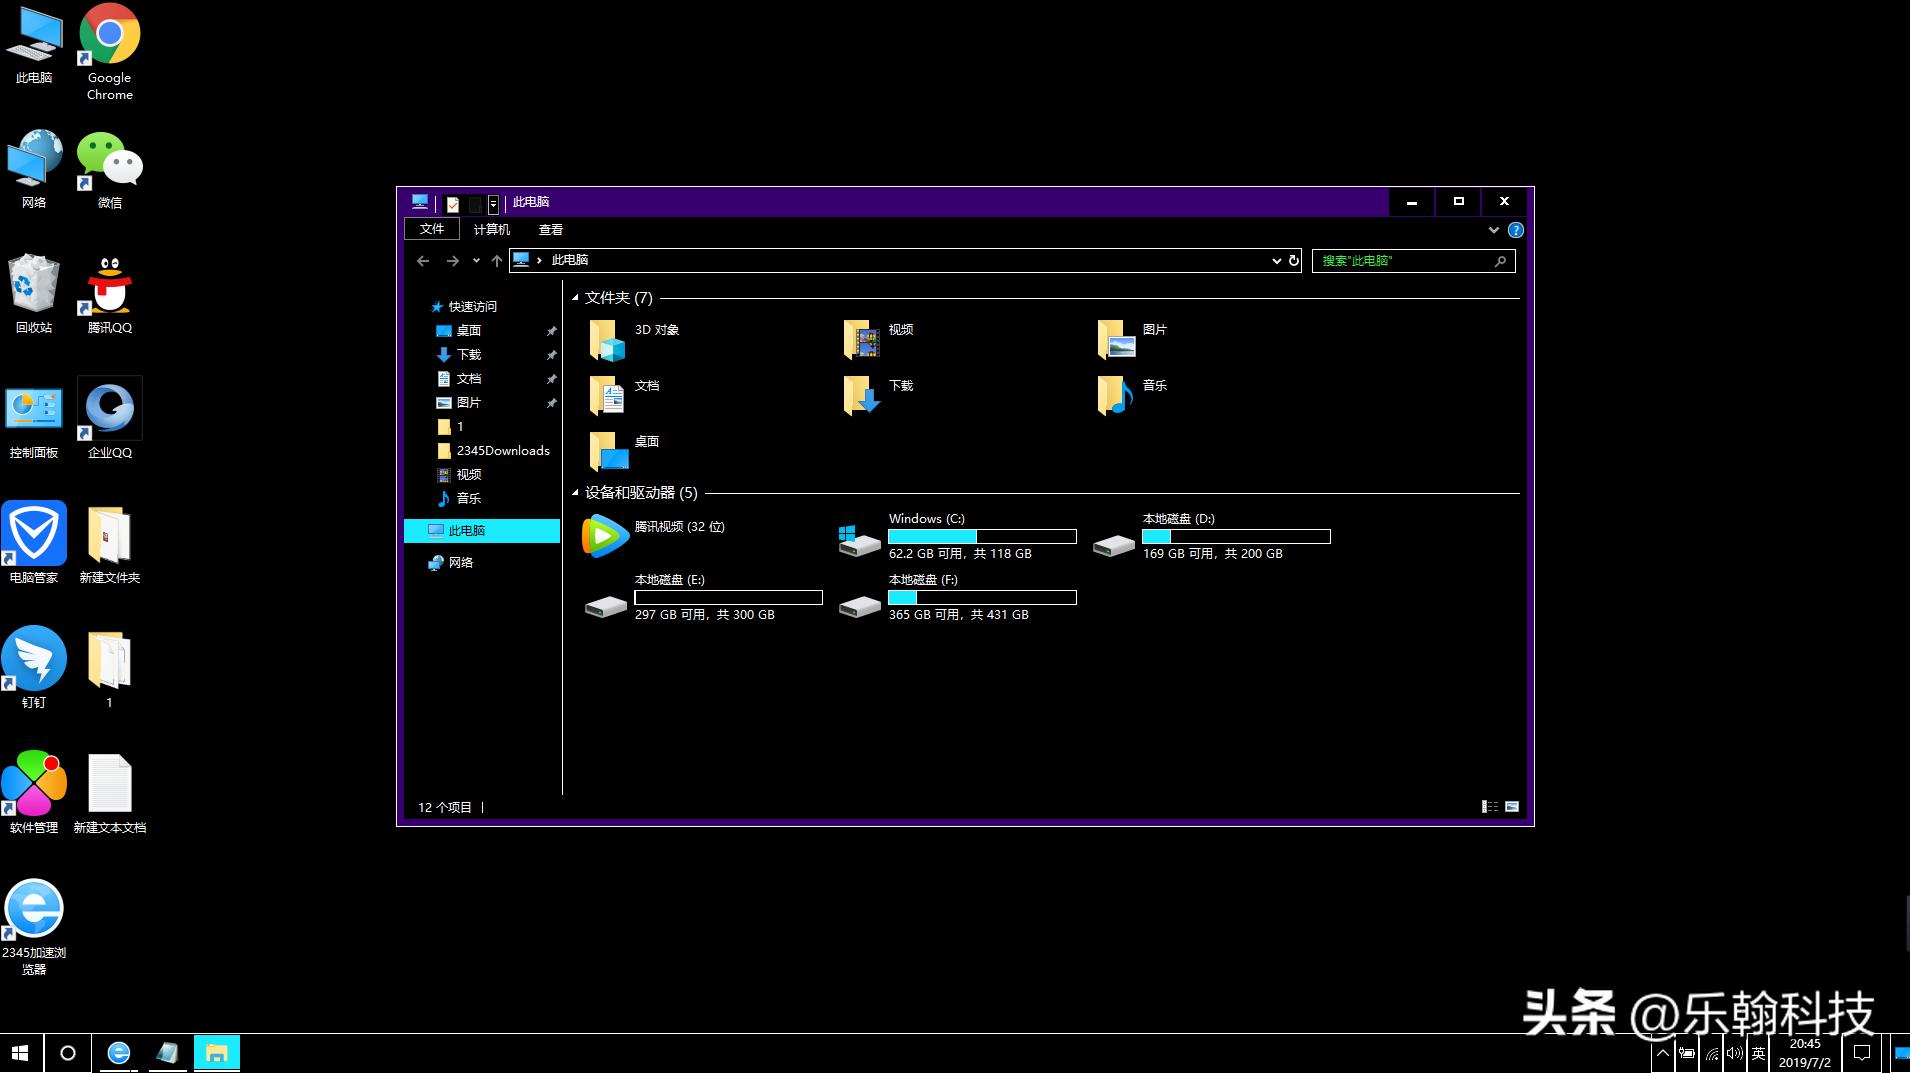Open the Help question mark icon

pyautogui.click(x=1515, y=230)
